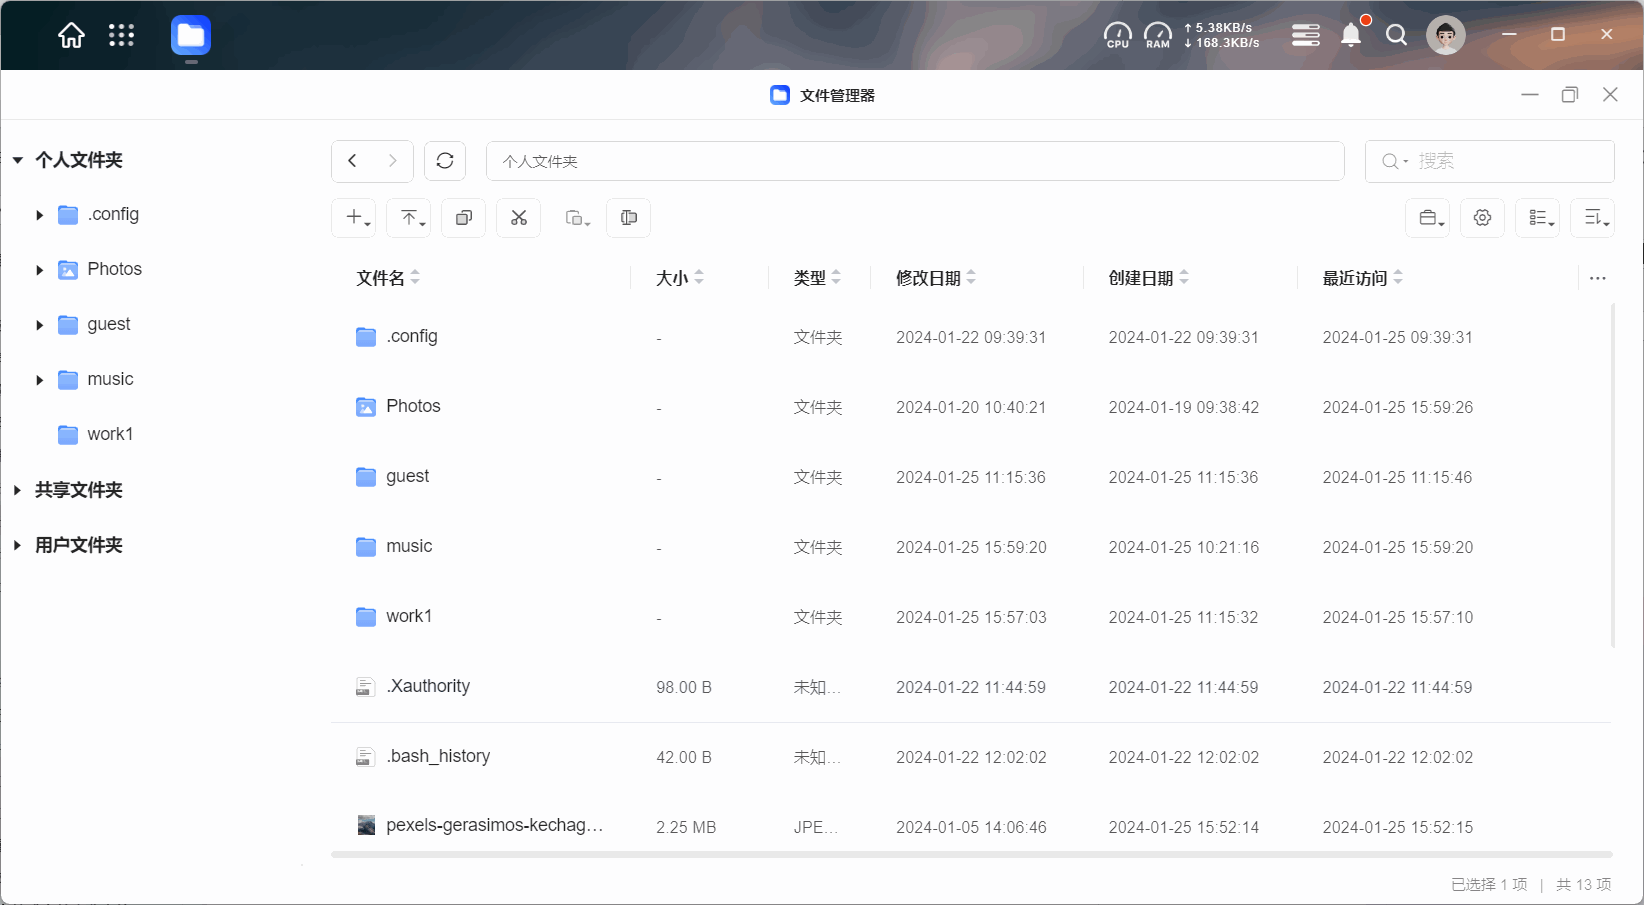Click the vertical scrollbar of file list

coord(1612,475)
